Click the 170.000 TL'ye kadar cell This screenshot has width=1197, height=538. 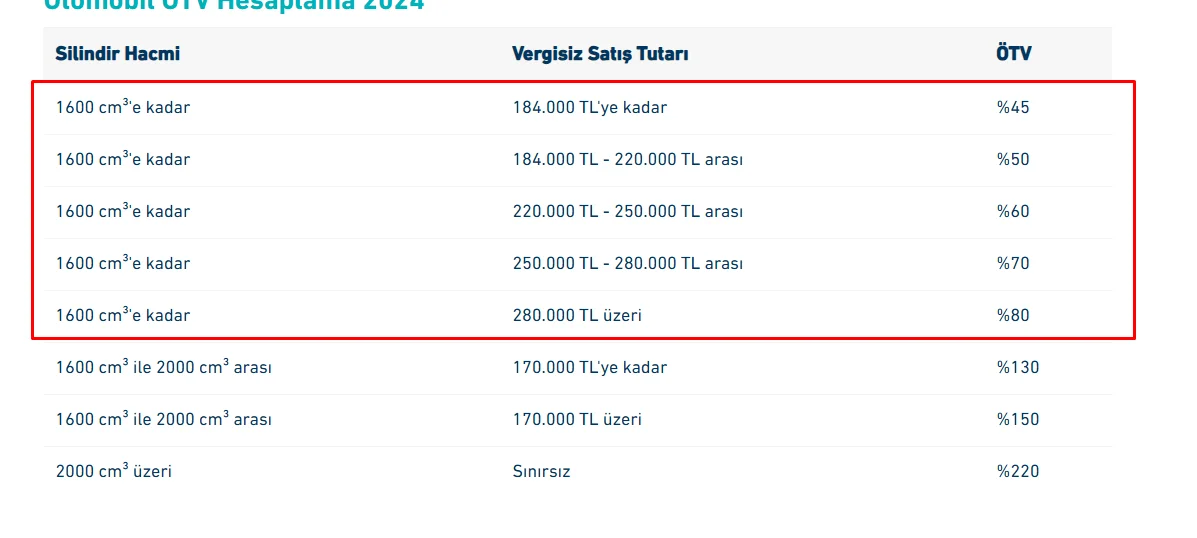pos(589,367)
